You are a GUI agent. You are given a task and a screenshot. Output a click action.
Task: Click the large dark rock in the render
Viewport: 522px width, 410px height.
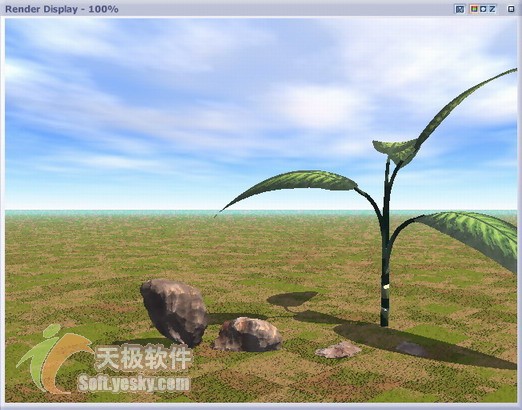tap(174, 311)
